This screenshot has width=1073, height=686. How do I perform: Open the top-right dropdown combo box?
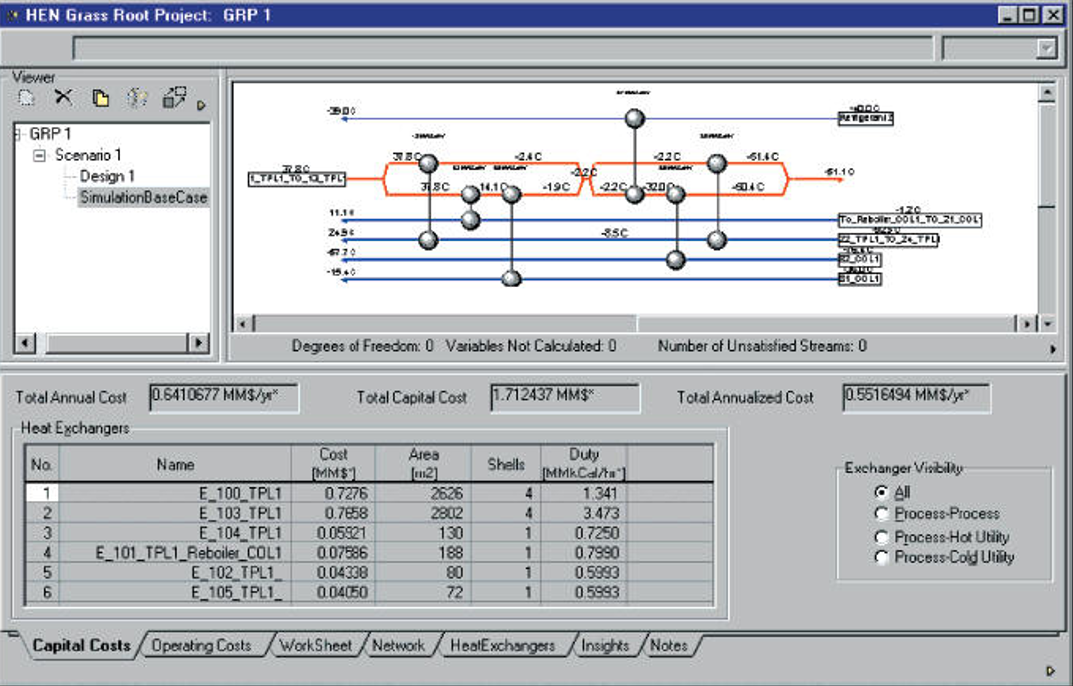pos(1046,49)
